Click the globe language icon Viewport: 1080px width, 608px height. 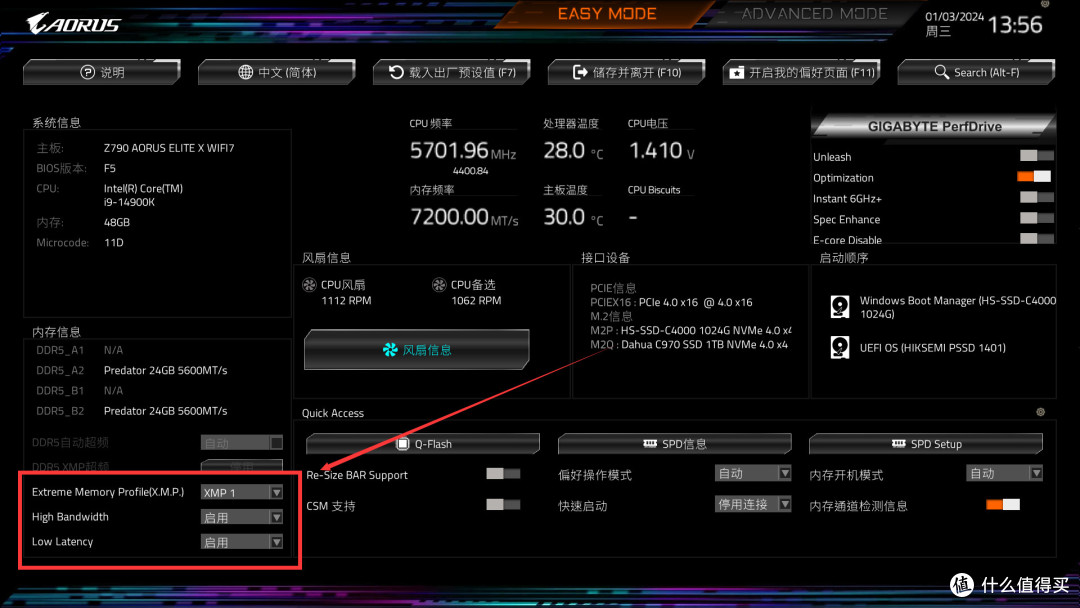coord(245,72)
